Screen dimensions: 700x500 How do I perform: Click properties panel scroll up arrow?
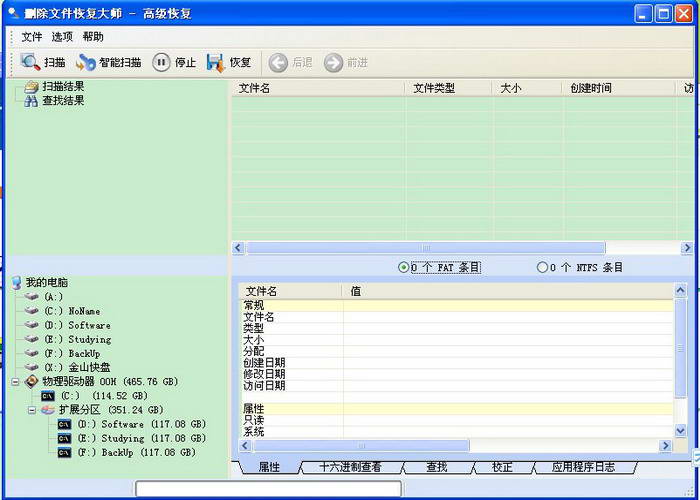click(680, 291)
